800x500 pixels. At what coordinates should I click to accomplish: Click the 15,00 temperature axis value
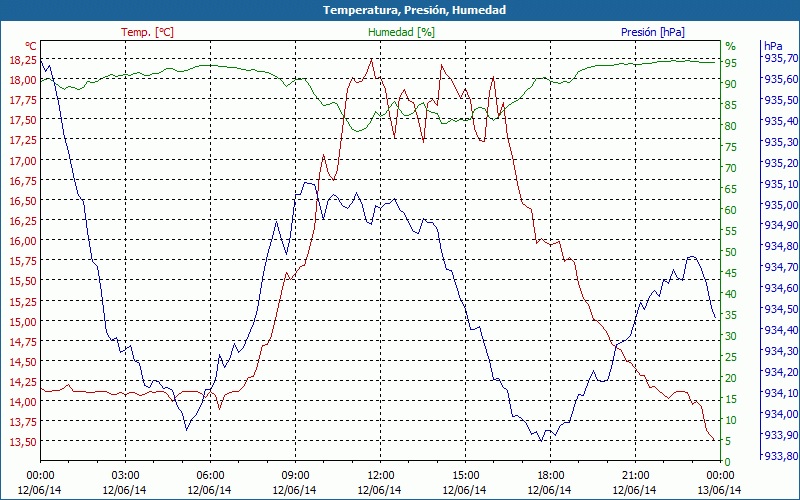click(x=23, y=321)
